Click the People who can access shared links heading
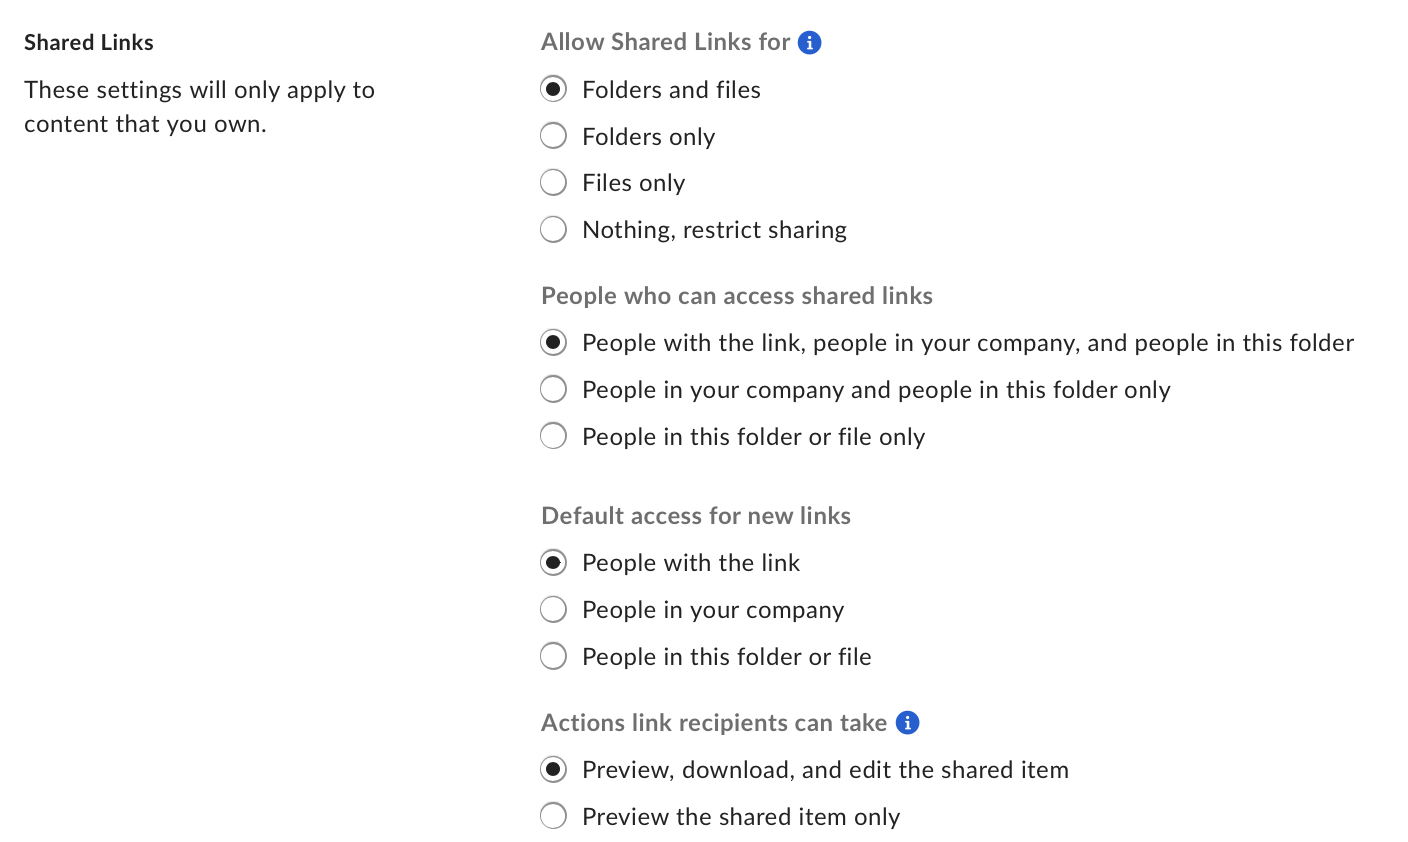1408x842 pixels. click(x=736, y=295)
